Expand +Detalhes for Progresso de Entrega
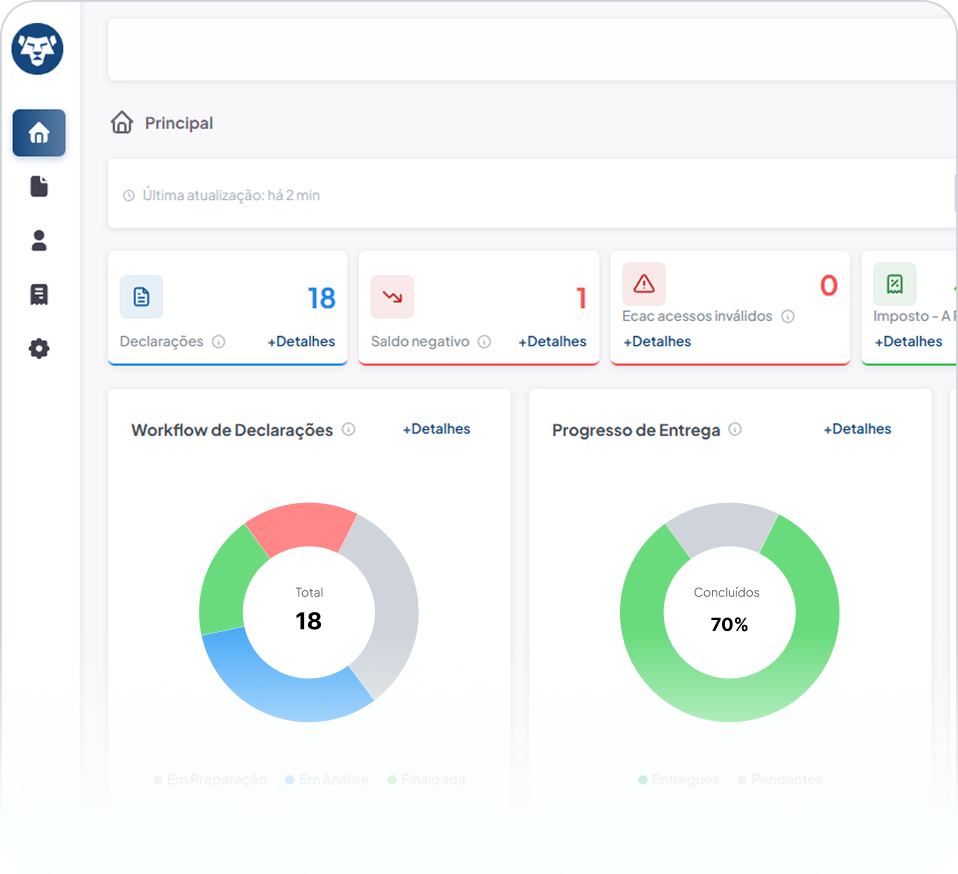This screenshot has width=958, height=874. (x=857, y=429)
